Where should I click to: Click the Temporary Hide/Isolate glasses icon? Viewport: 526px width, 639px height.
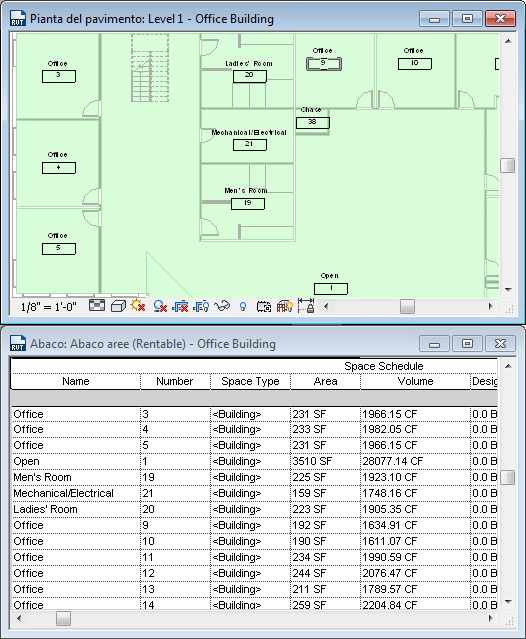tap(222, 306)
